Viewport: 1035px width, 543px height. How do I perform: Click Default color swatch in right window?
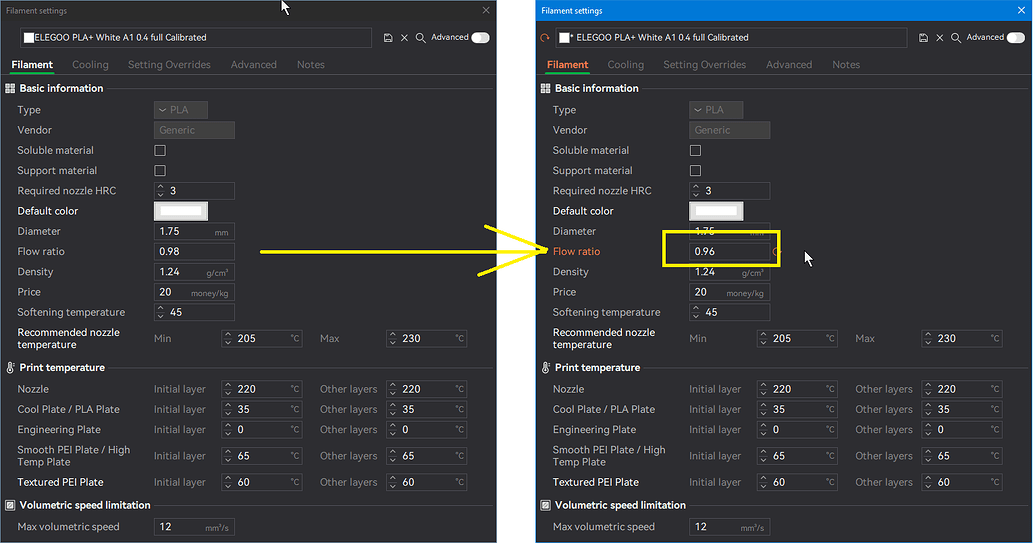point(716,211)
